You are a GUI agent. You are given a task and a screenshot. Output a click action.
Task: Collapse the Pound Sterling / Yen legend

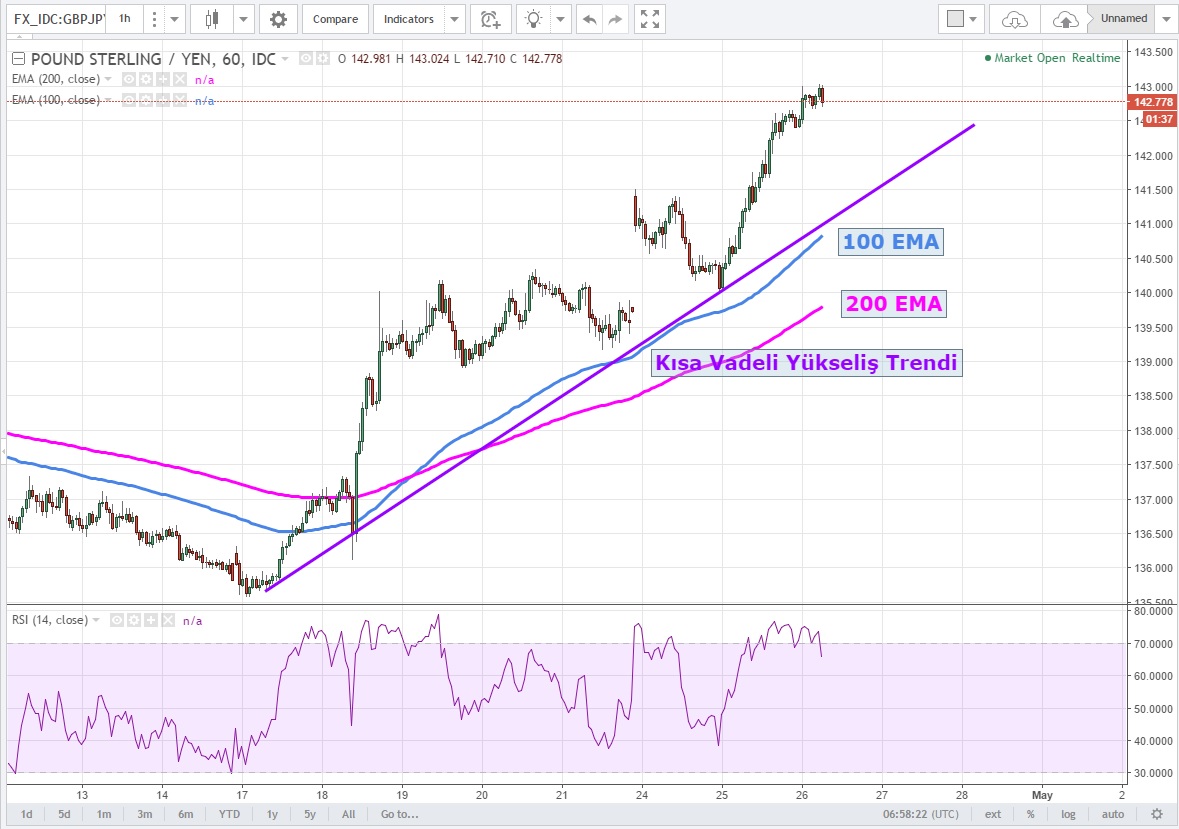[x=17, y=59]
